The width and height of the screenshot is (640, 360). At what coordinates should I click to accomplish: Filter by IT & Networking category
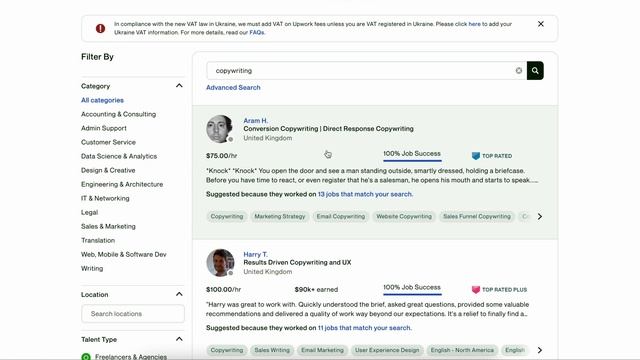pos(105,198)
